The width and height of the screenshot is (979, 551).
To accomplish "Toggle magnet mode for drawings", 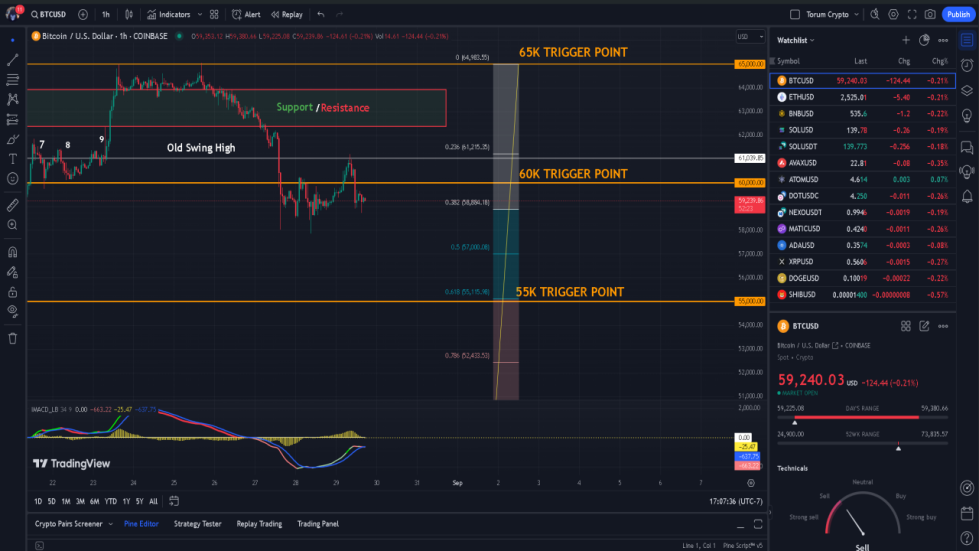I will coord(12,252).
